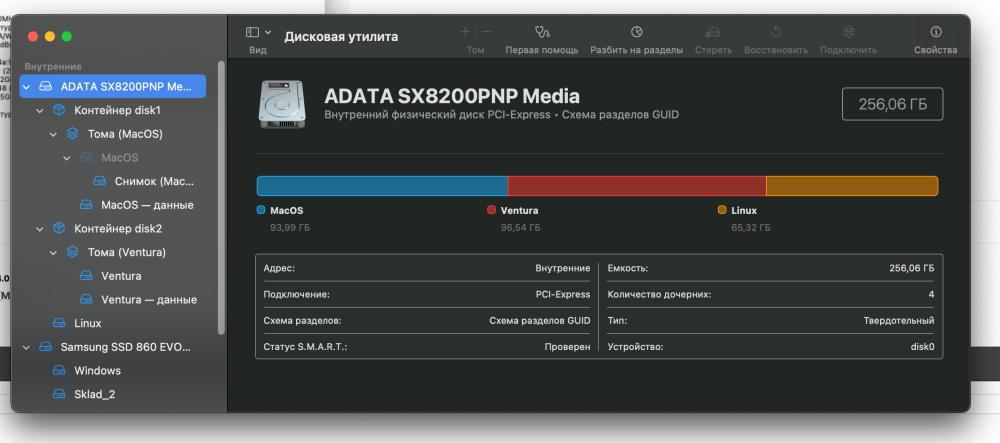Click the Твердотельный type value

pos(899,321)
